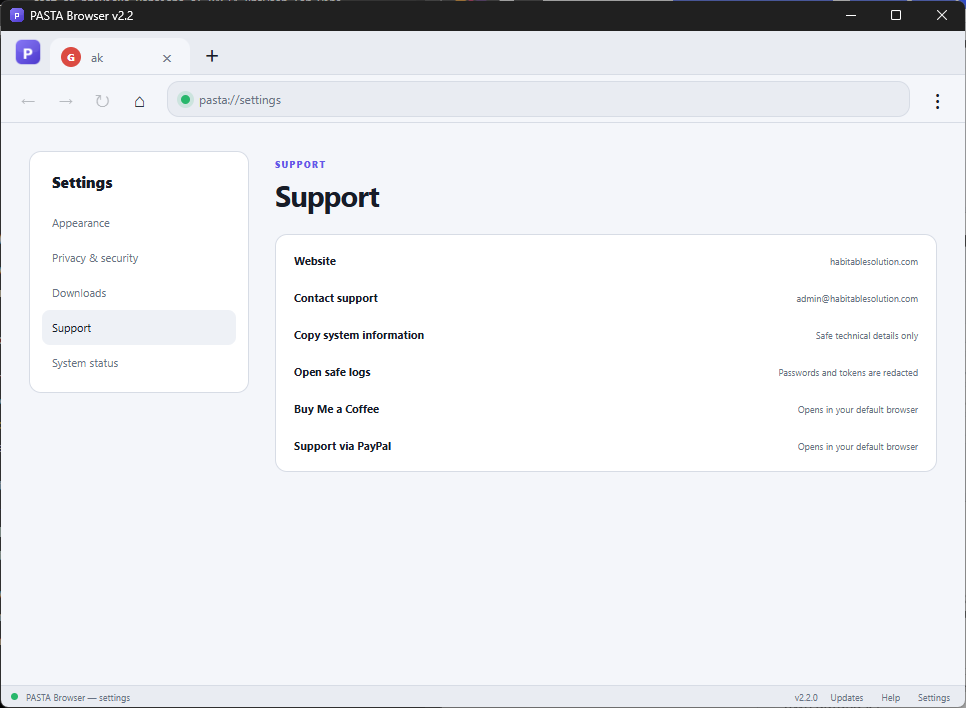Open the three-dot browser menu
966x708 pixels.
[937, 101]
